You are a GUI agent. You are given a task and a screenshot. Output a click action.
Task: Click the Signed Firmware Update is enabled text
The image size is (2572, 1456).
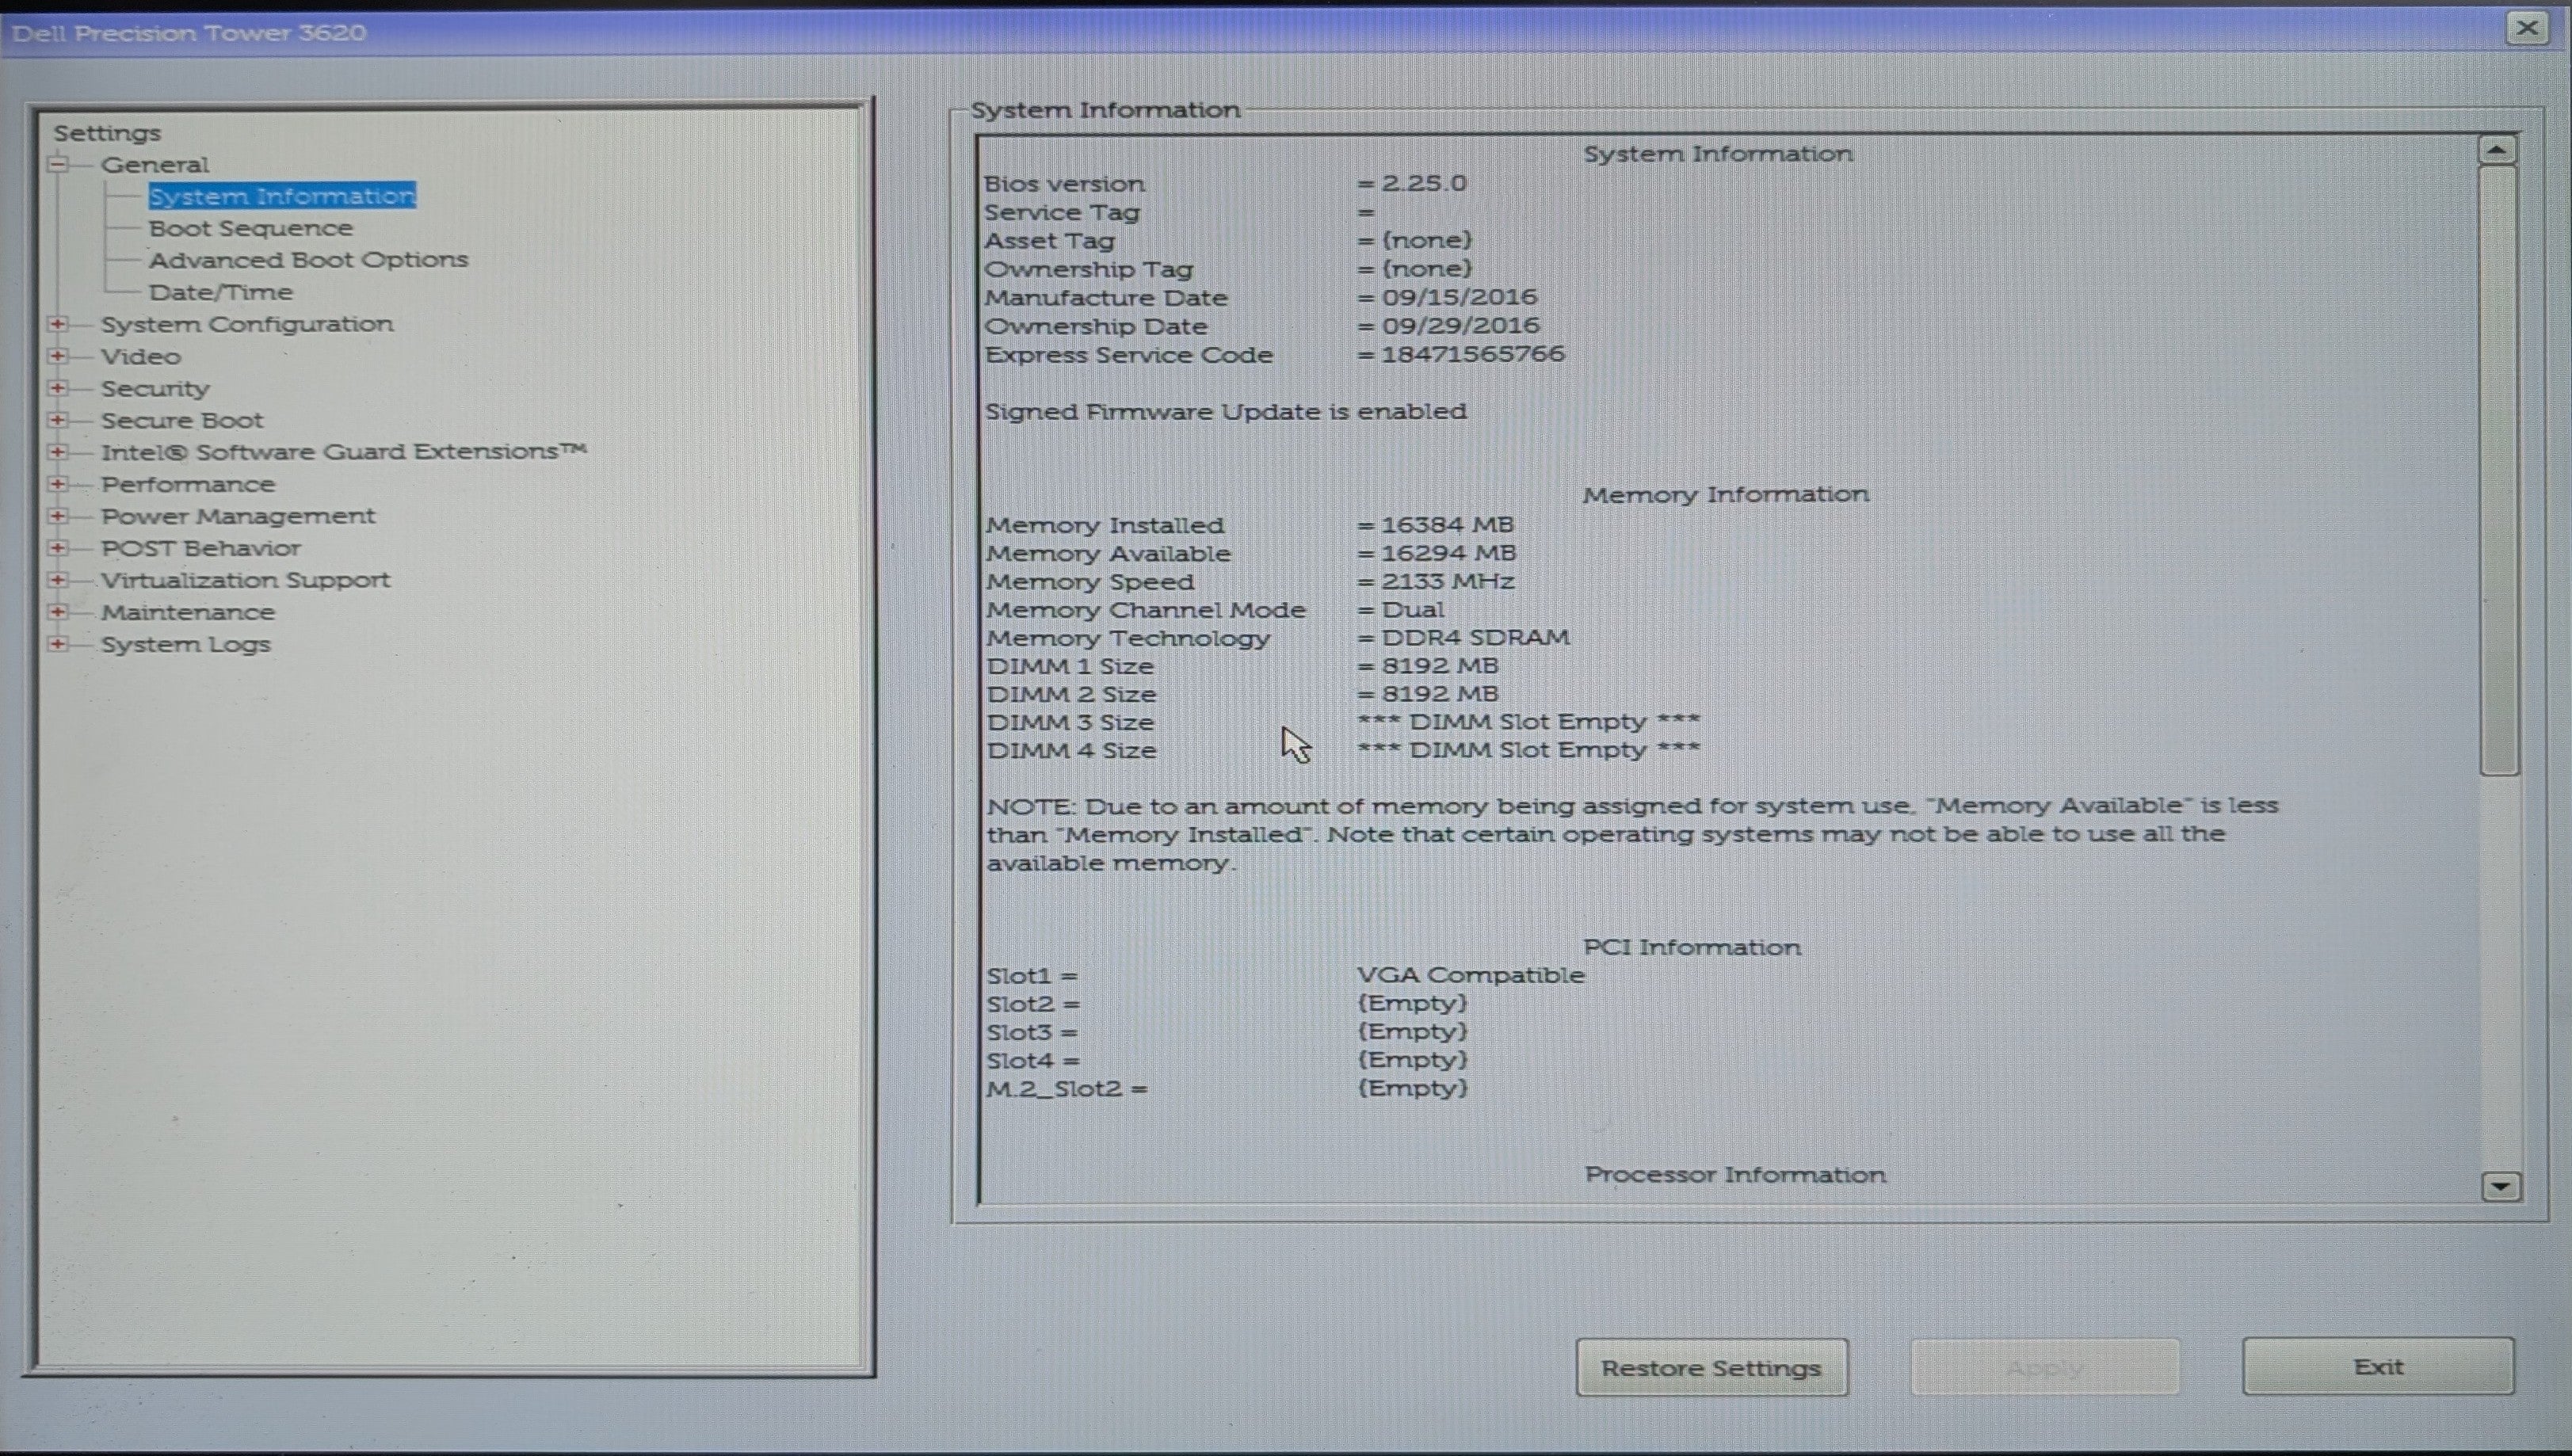[1225, 411]
